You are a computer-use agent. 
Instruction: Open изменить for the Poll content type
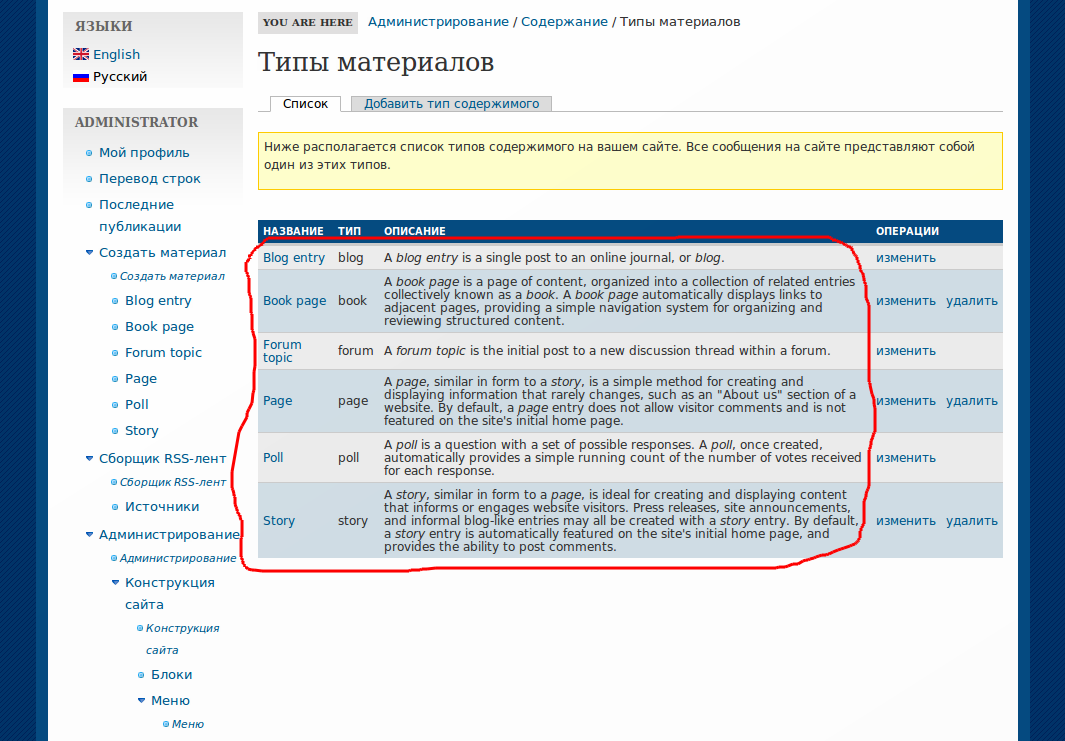click(905, 457)
